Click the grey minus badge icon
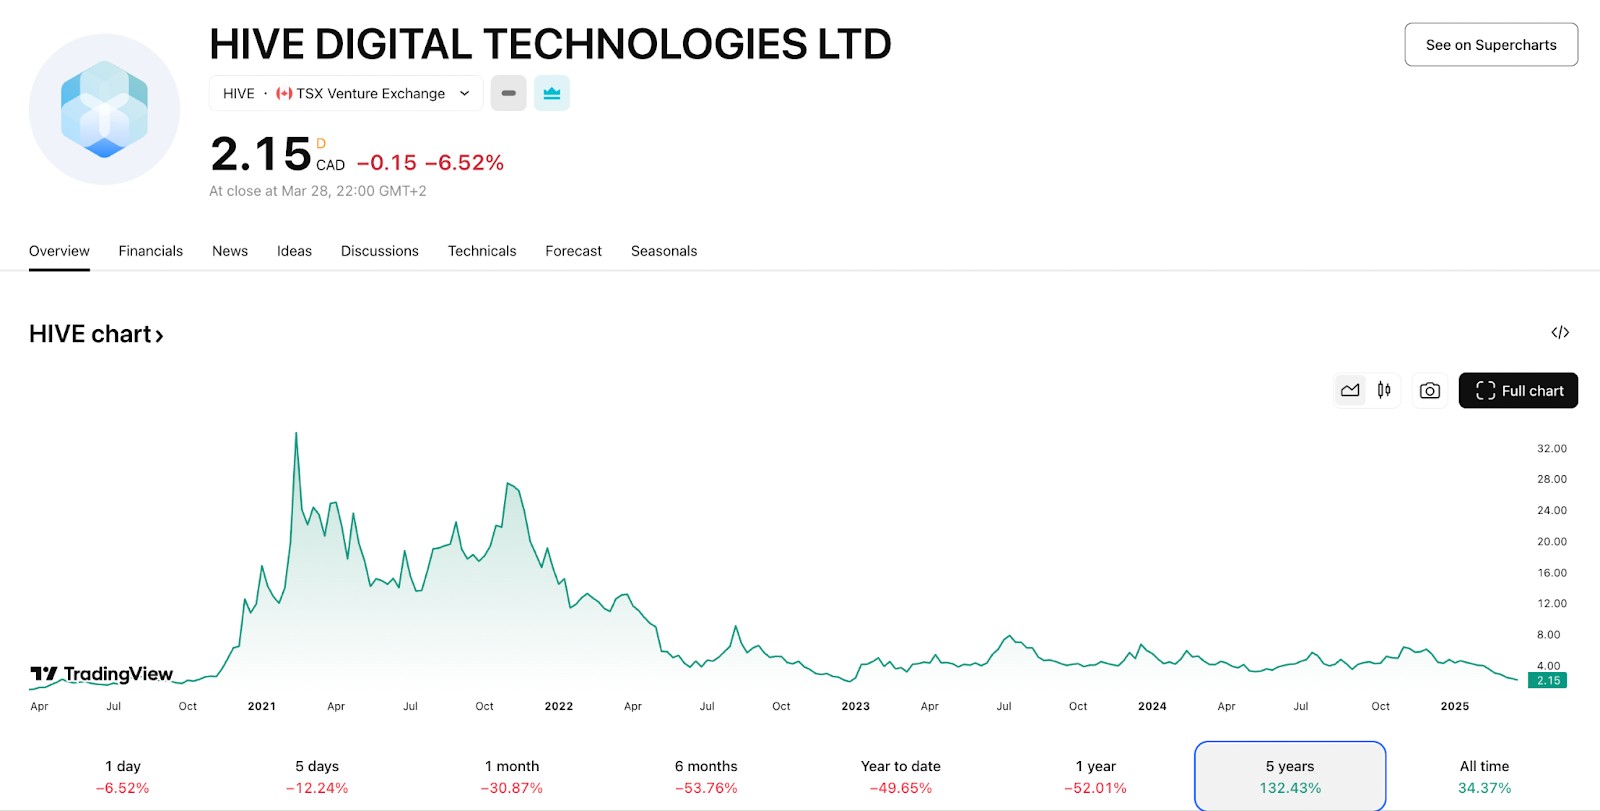The image size is (1600, 811). pos(508,93)
